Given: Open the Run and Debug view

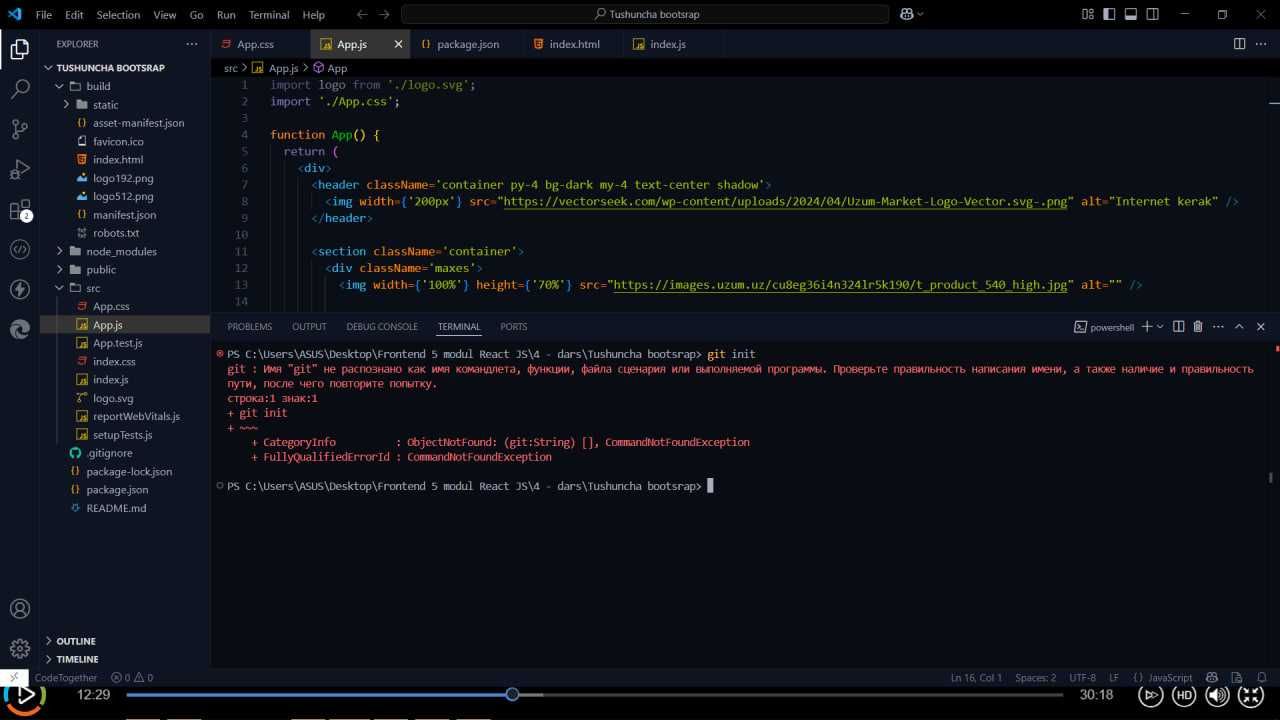Looking at the screenshot, I should click(x=19, y=169).
